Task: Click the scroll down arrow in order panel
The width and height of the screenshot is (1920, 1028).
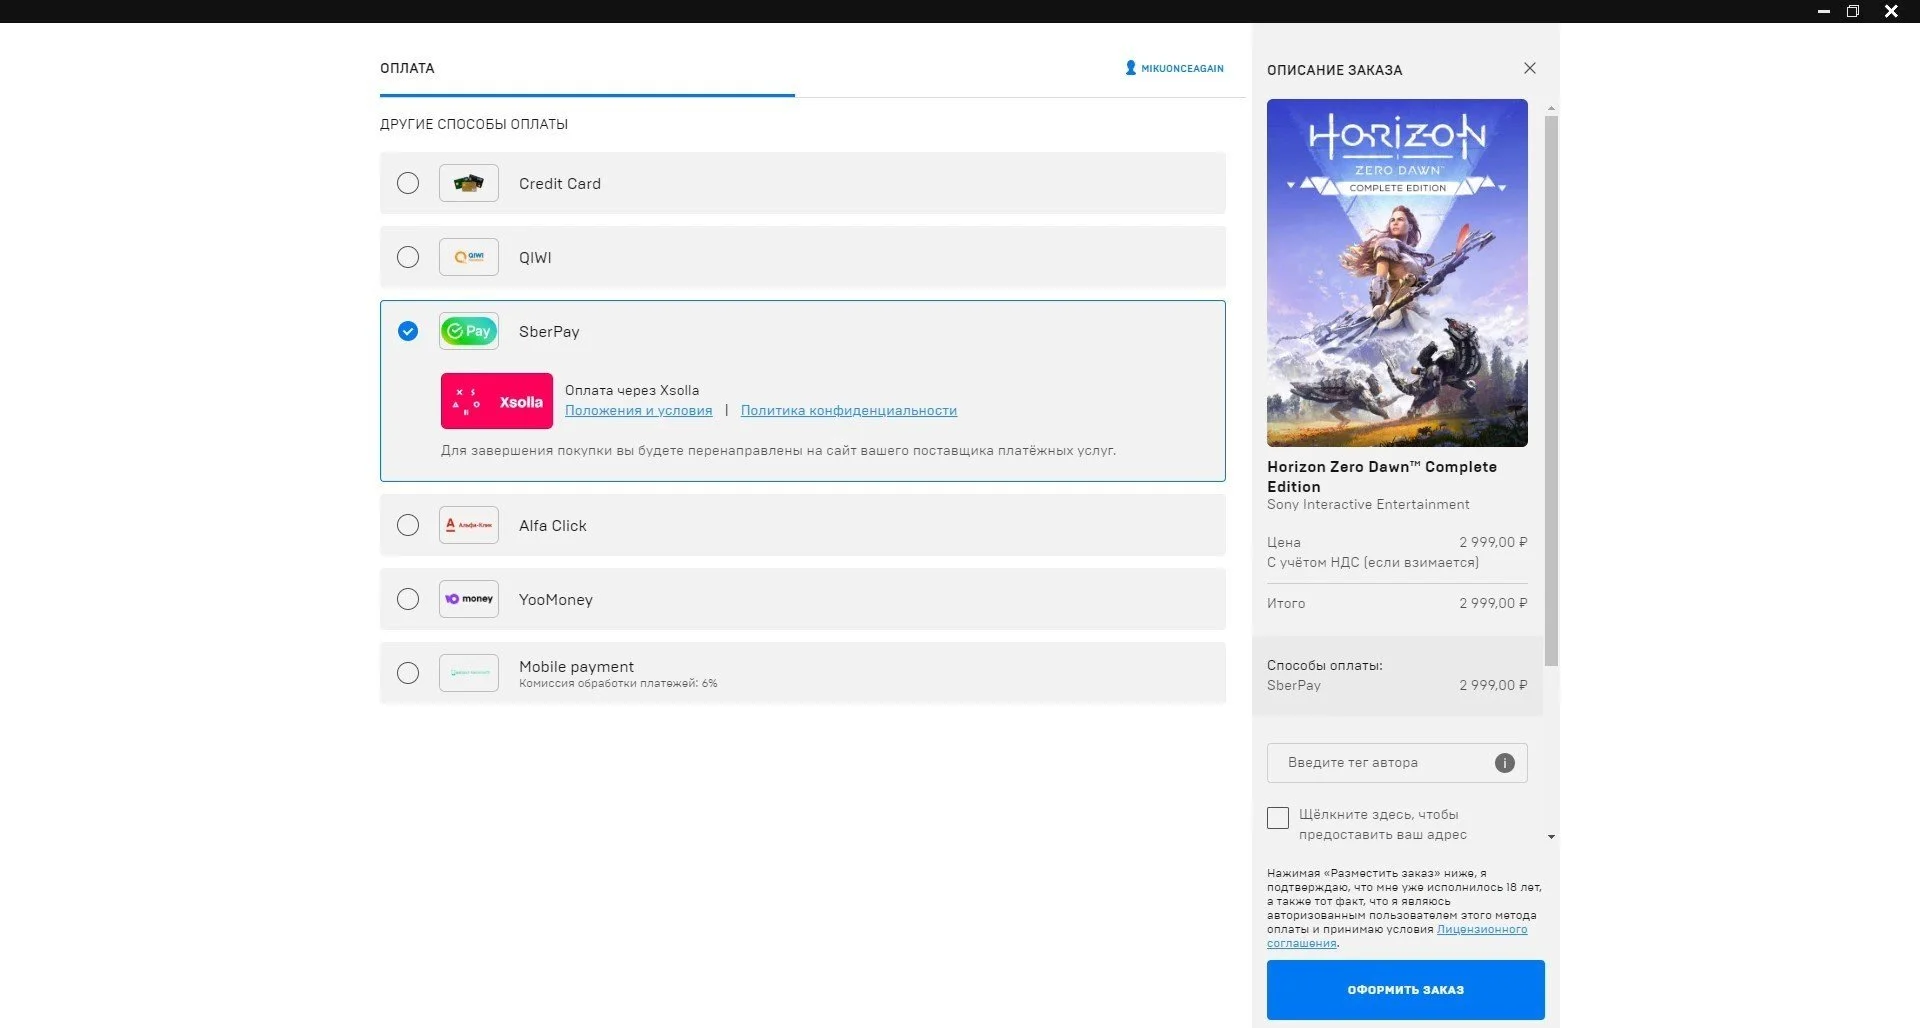Action: tap(1551, 837)
